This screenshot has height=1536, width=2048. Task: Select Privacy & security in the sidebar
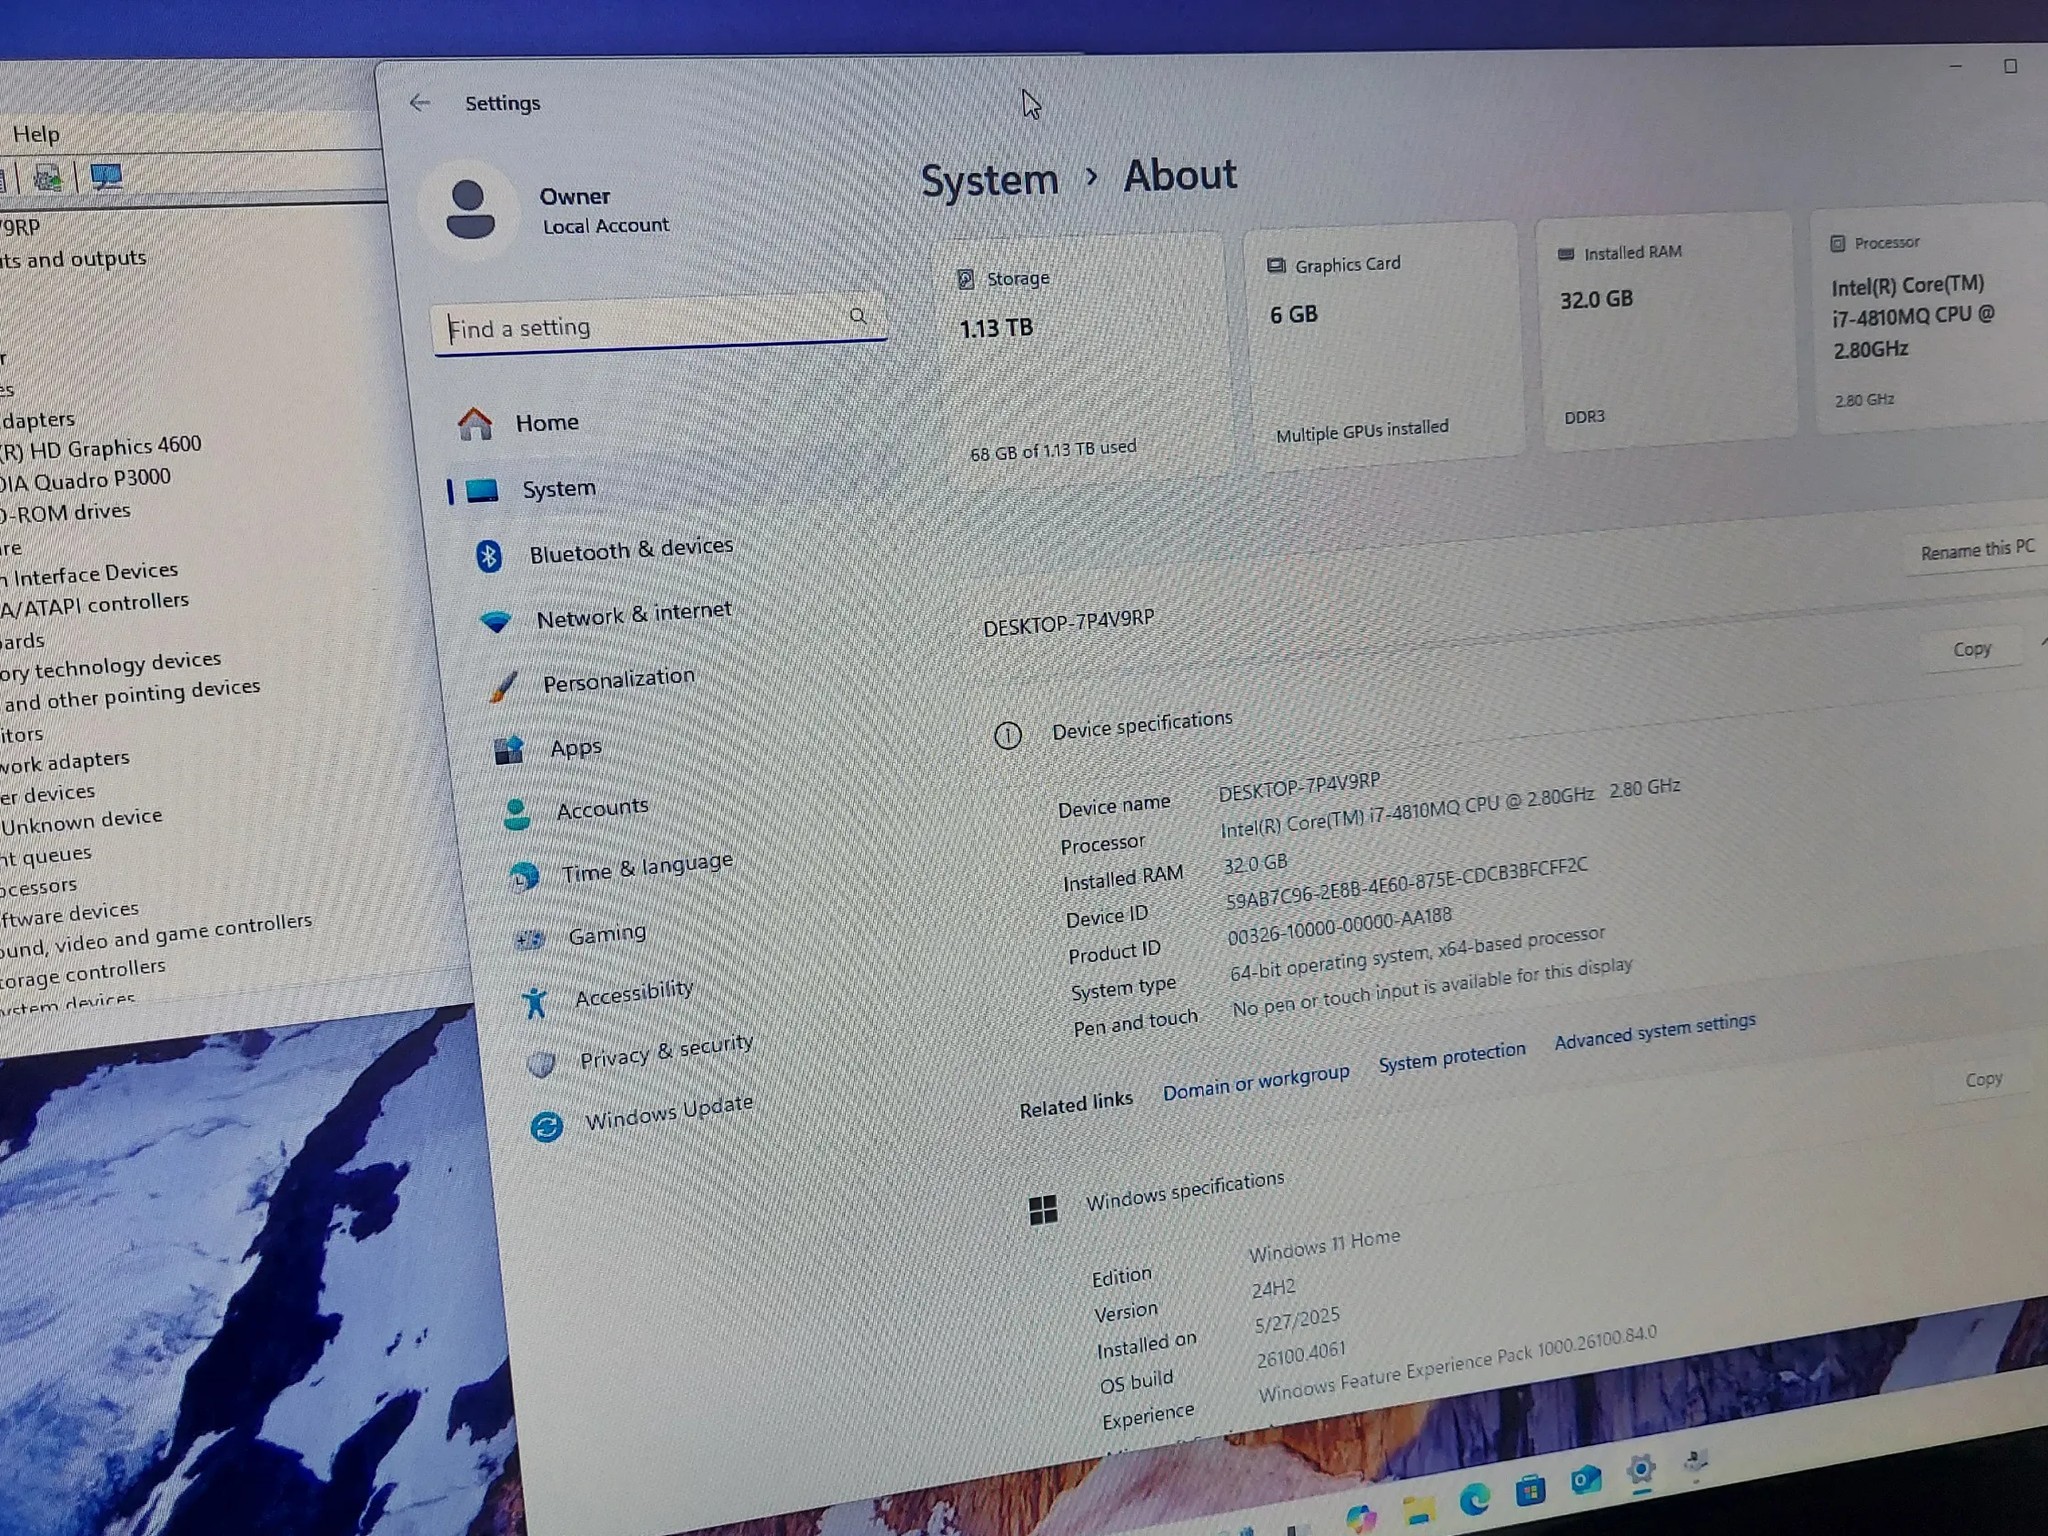point(665,1052)
